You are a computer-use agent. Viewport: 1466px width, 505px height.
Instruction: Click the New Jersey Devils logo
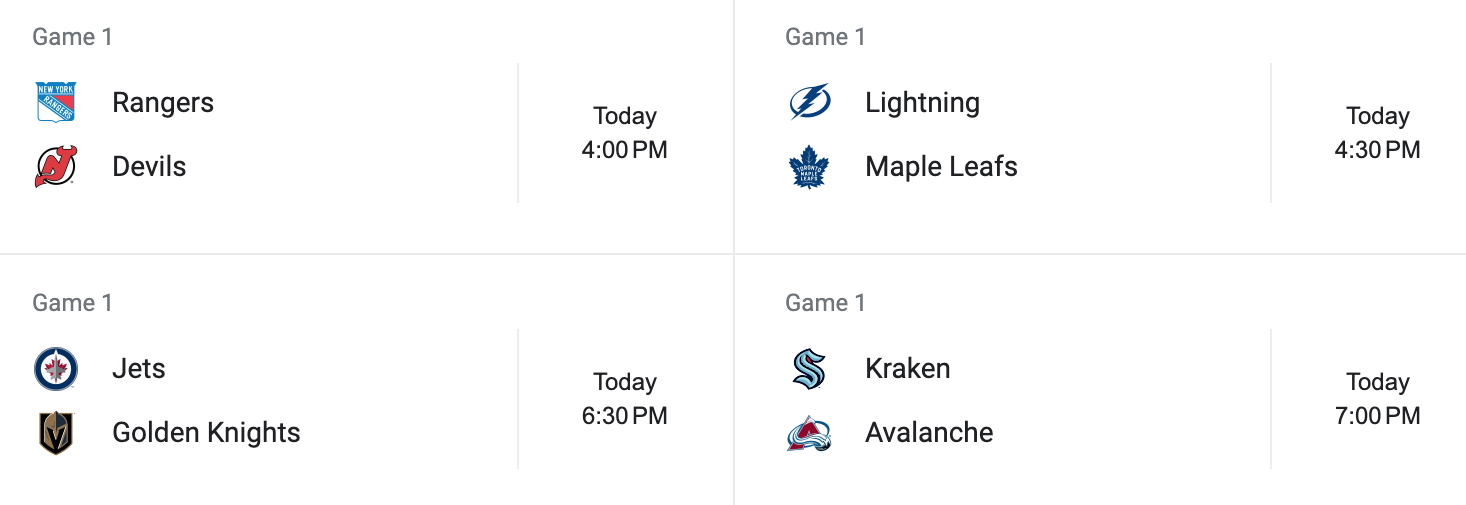click(x=55, y=166)
